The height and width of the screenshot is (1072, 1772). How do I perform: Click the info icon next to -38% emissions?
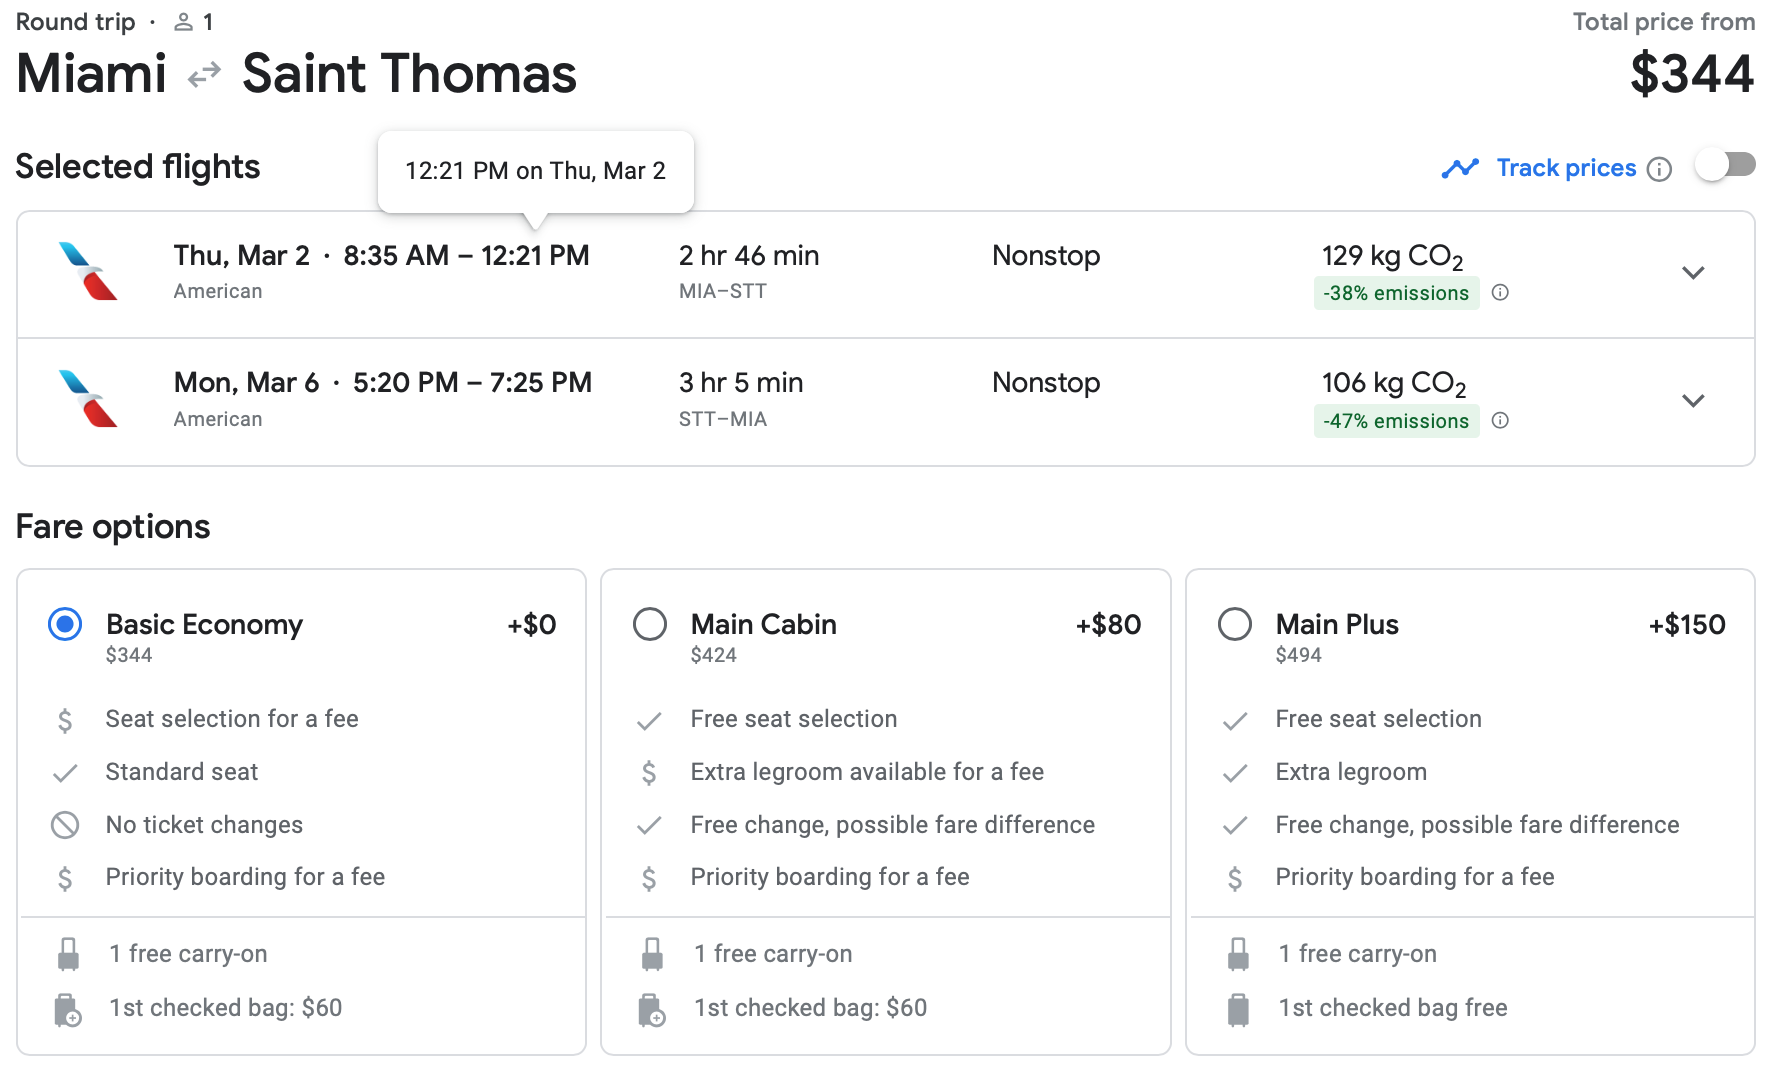point(1501,292)
